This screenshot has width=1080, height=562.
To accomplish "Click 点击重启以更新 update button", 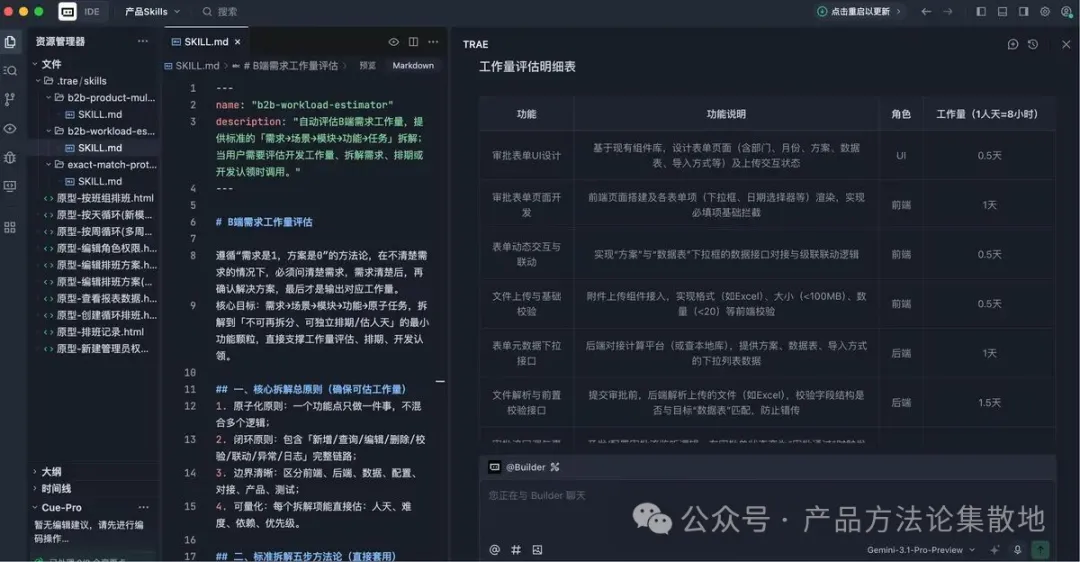I will point(859,12).
